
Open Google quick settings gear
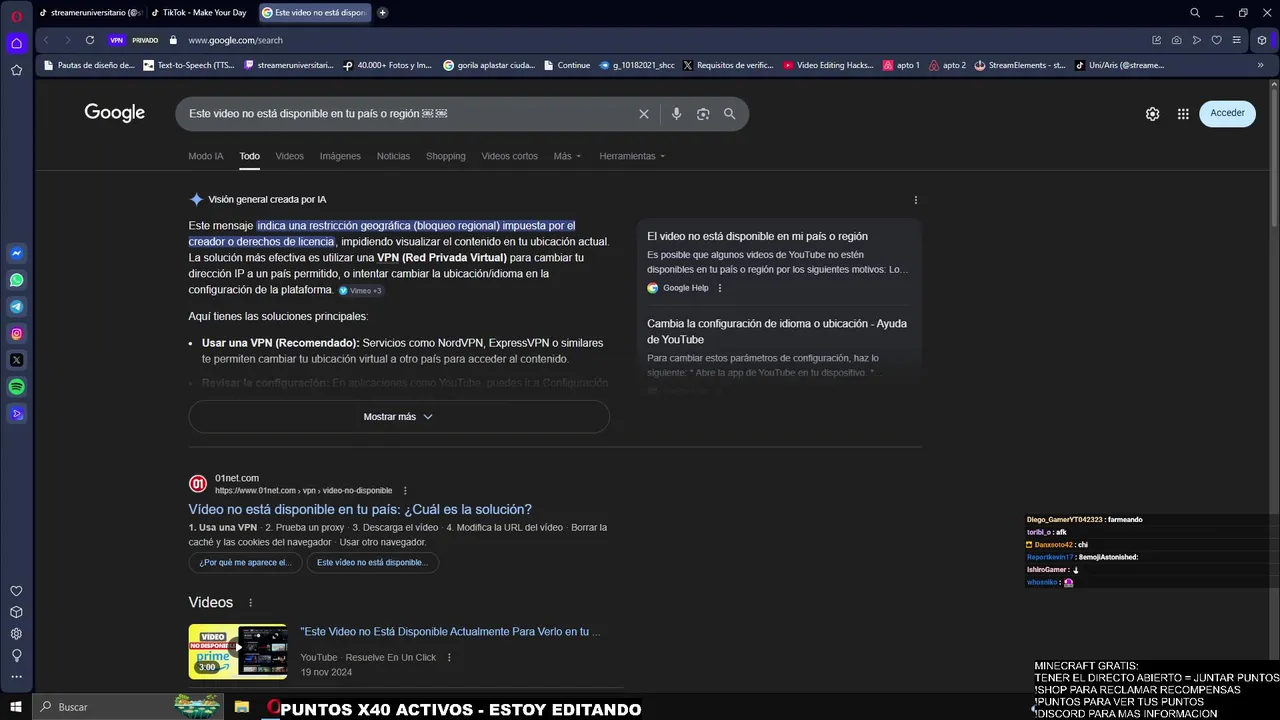pos(1153,114)
